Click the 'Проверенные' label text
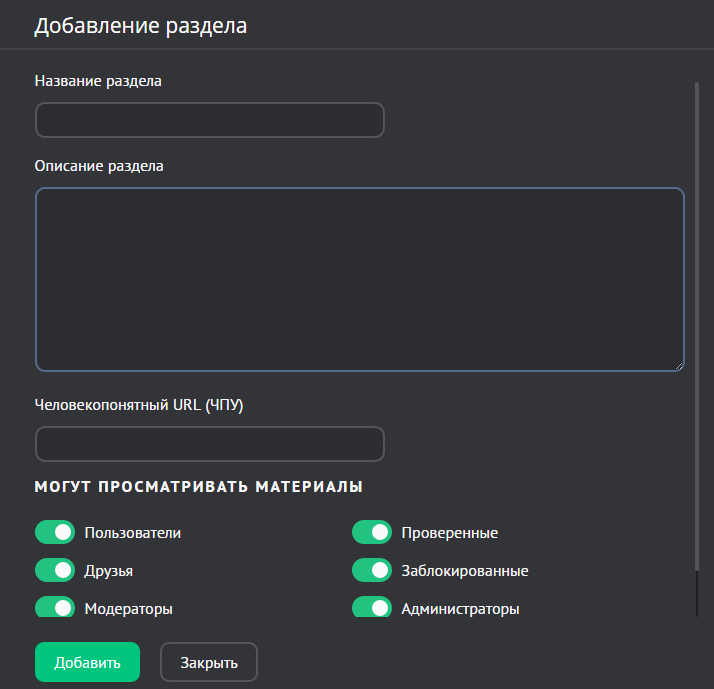This screenshot has height=689, width=714. [449, 533]
